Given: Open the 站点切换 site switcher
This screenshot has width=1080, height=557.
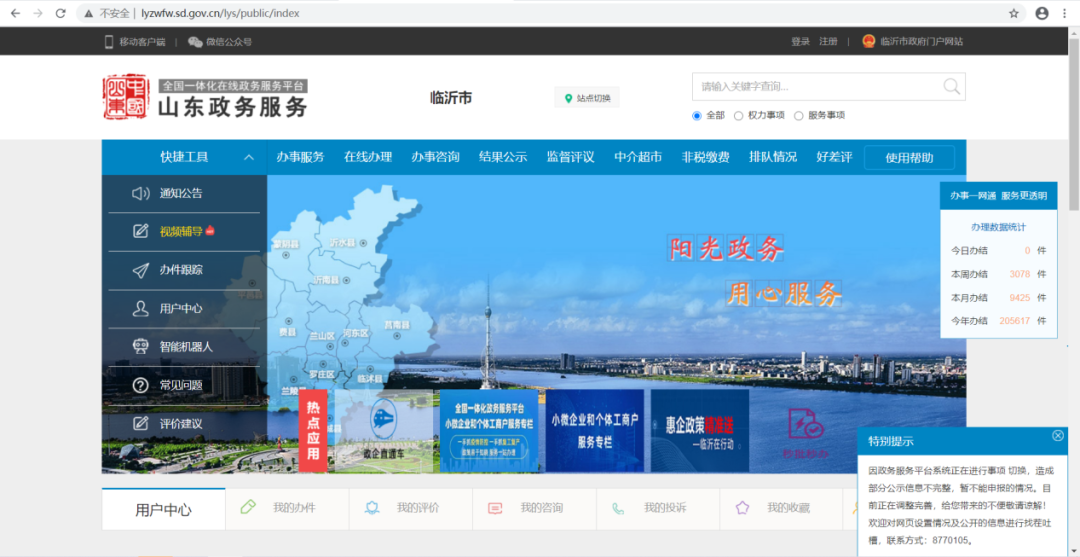Looking at the screenshot, I should click(587, 98).
